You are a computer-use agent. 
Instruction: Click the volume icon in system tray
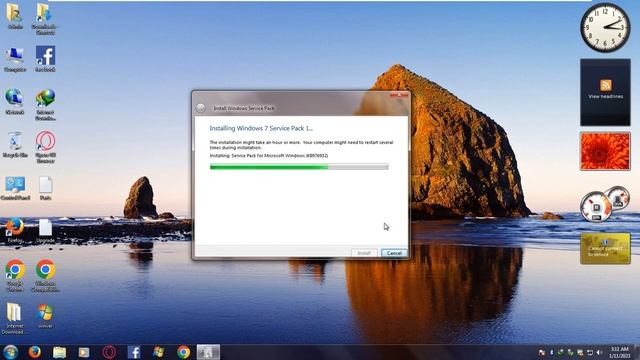pyautogui.click(x=599, y=352)
